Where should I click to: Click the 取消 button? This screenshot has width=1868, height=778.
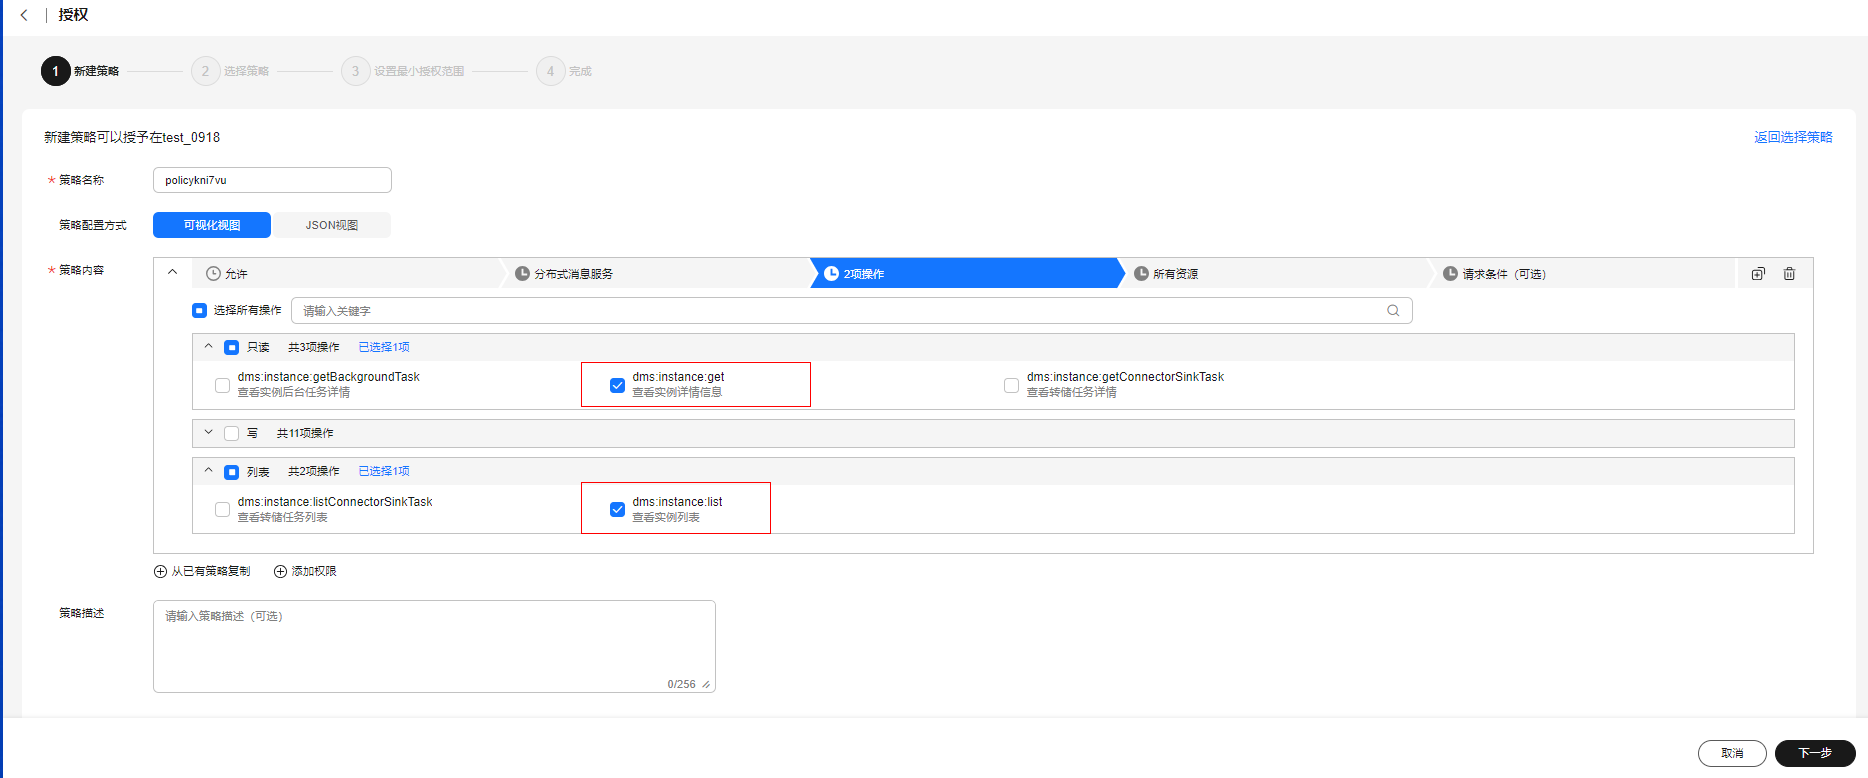(x=1732, y=753)
